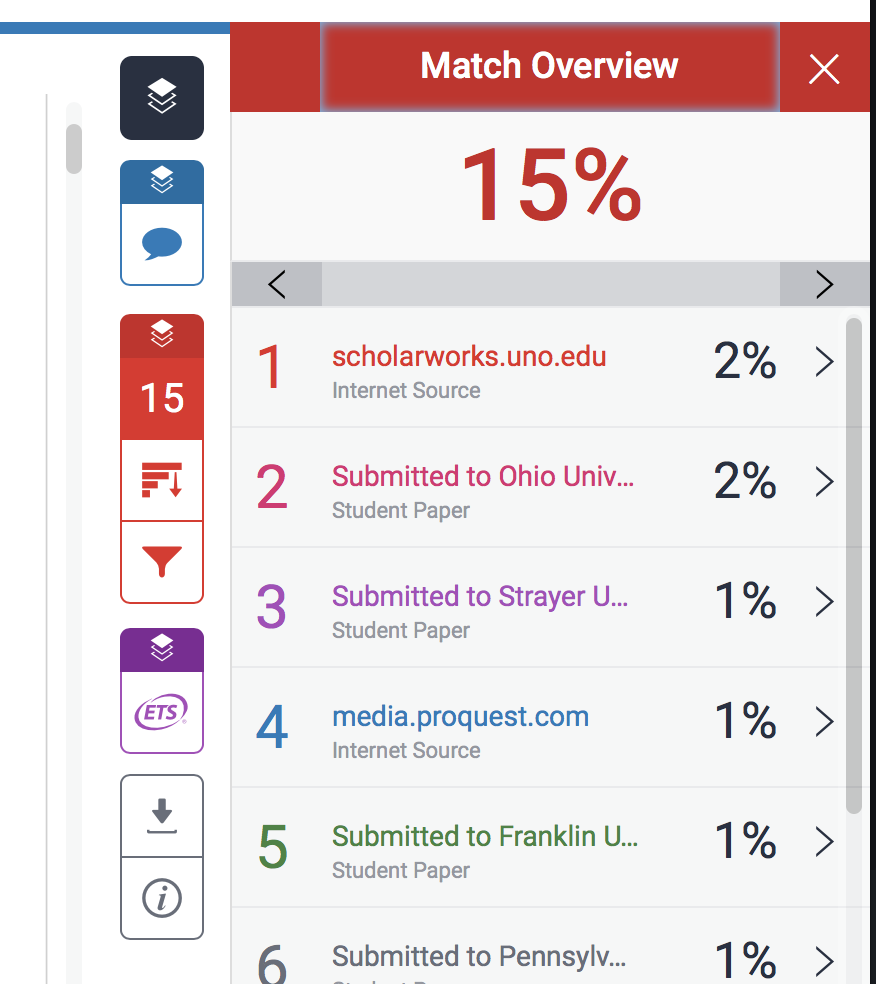Image resolution: width=876 pixels, height=984 pixels.
Task: Toggle the purple ETS layer header
Action: (162, 650)
